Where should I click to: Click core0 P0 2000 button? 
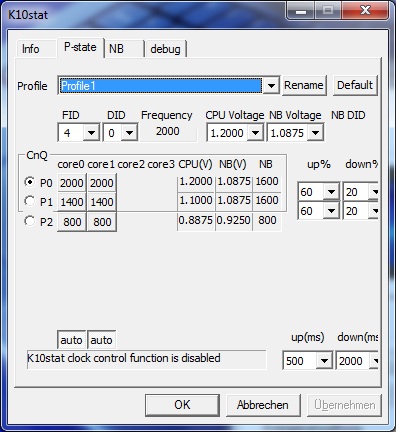(x=72, y=183)
